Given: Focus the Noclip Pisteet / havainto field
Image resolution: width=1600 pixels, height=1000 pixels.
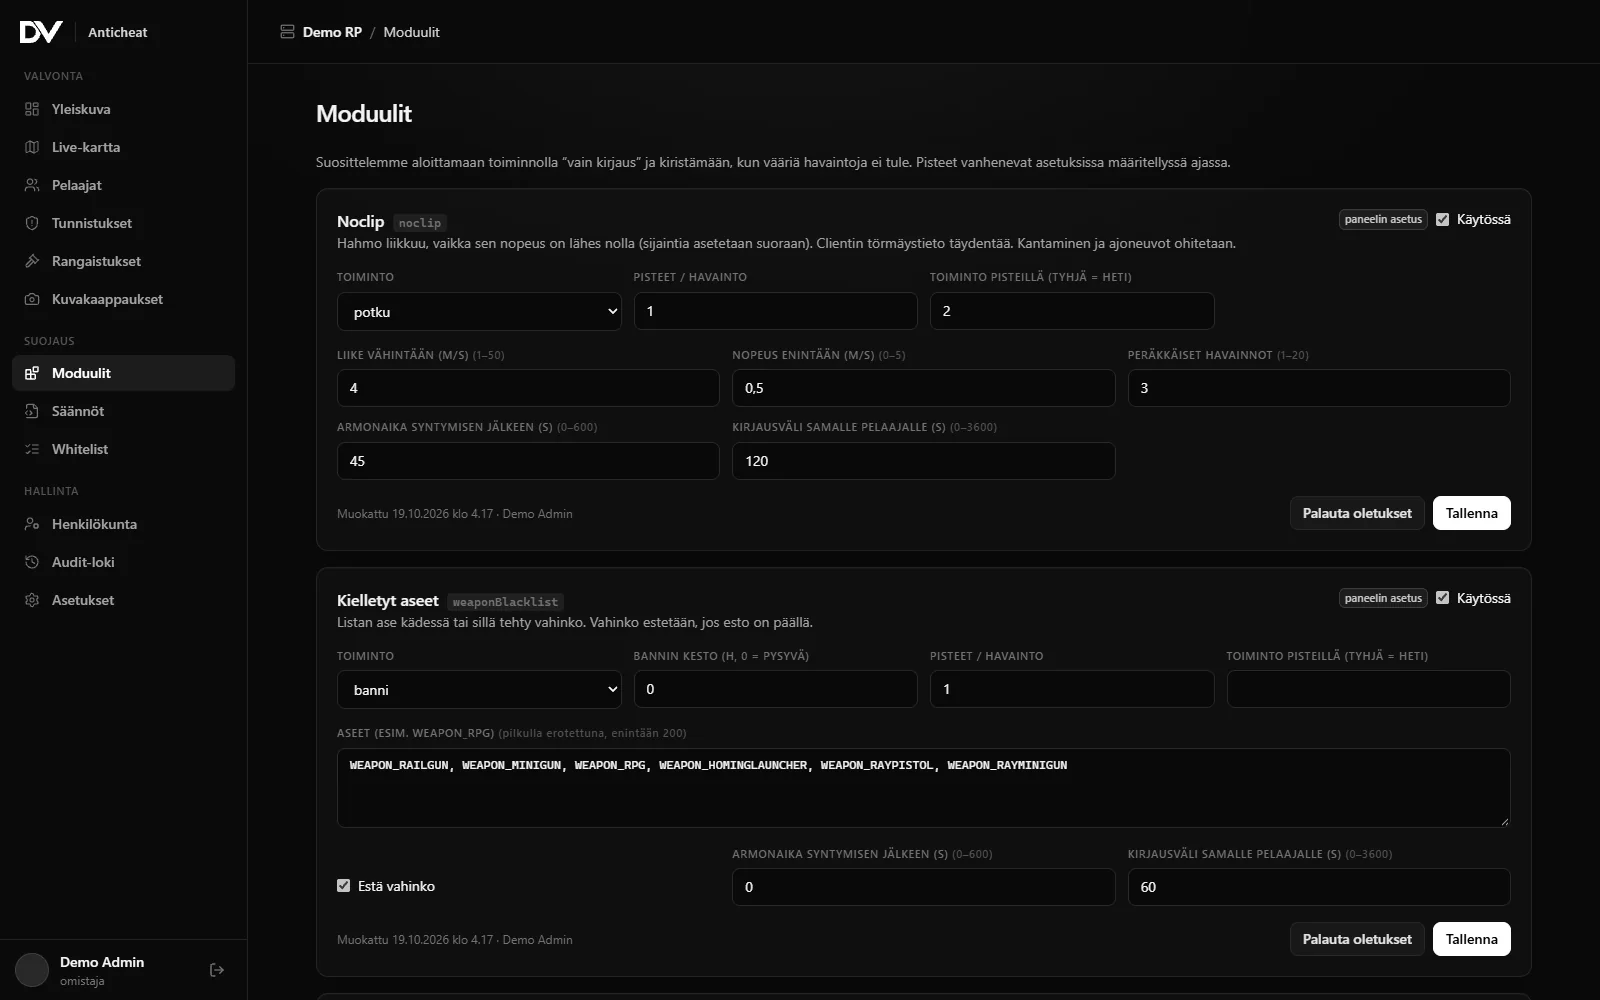Looking at the screenshot, I should coord(775,311).
